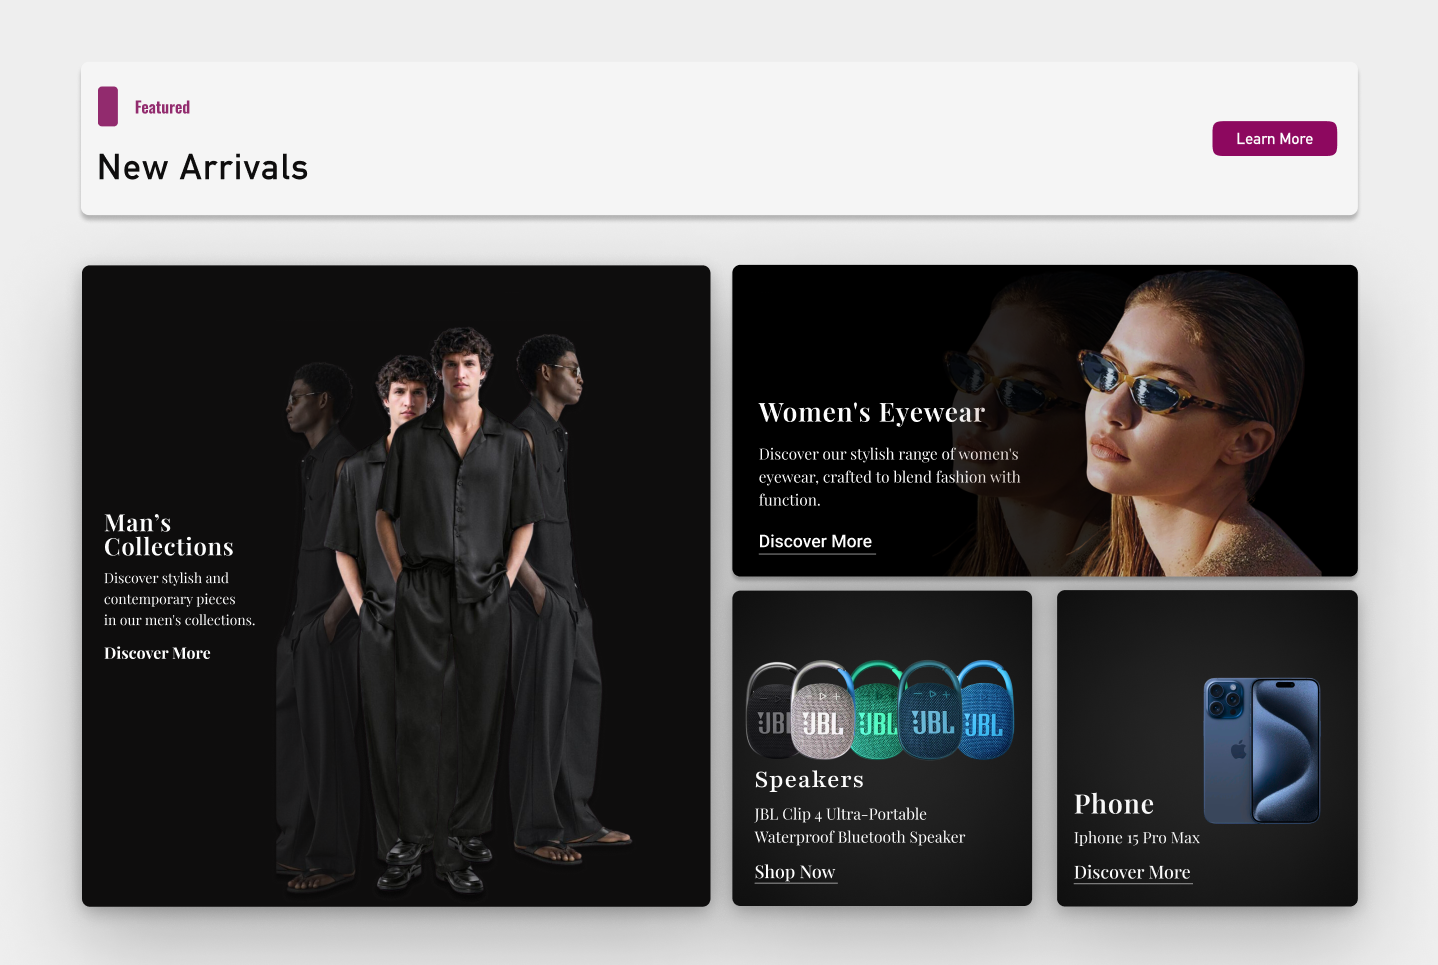This screenshot has height=965, width=1438.
Task: Click the Iphone 15 Pro Max text
Action: click(x=1137, y=838)
